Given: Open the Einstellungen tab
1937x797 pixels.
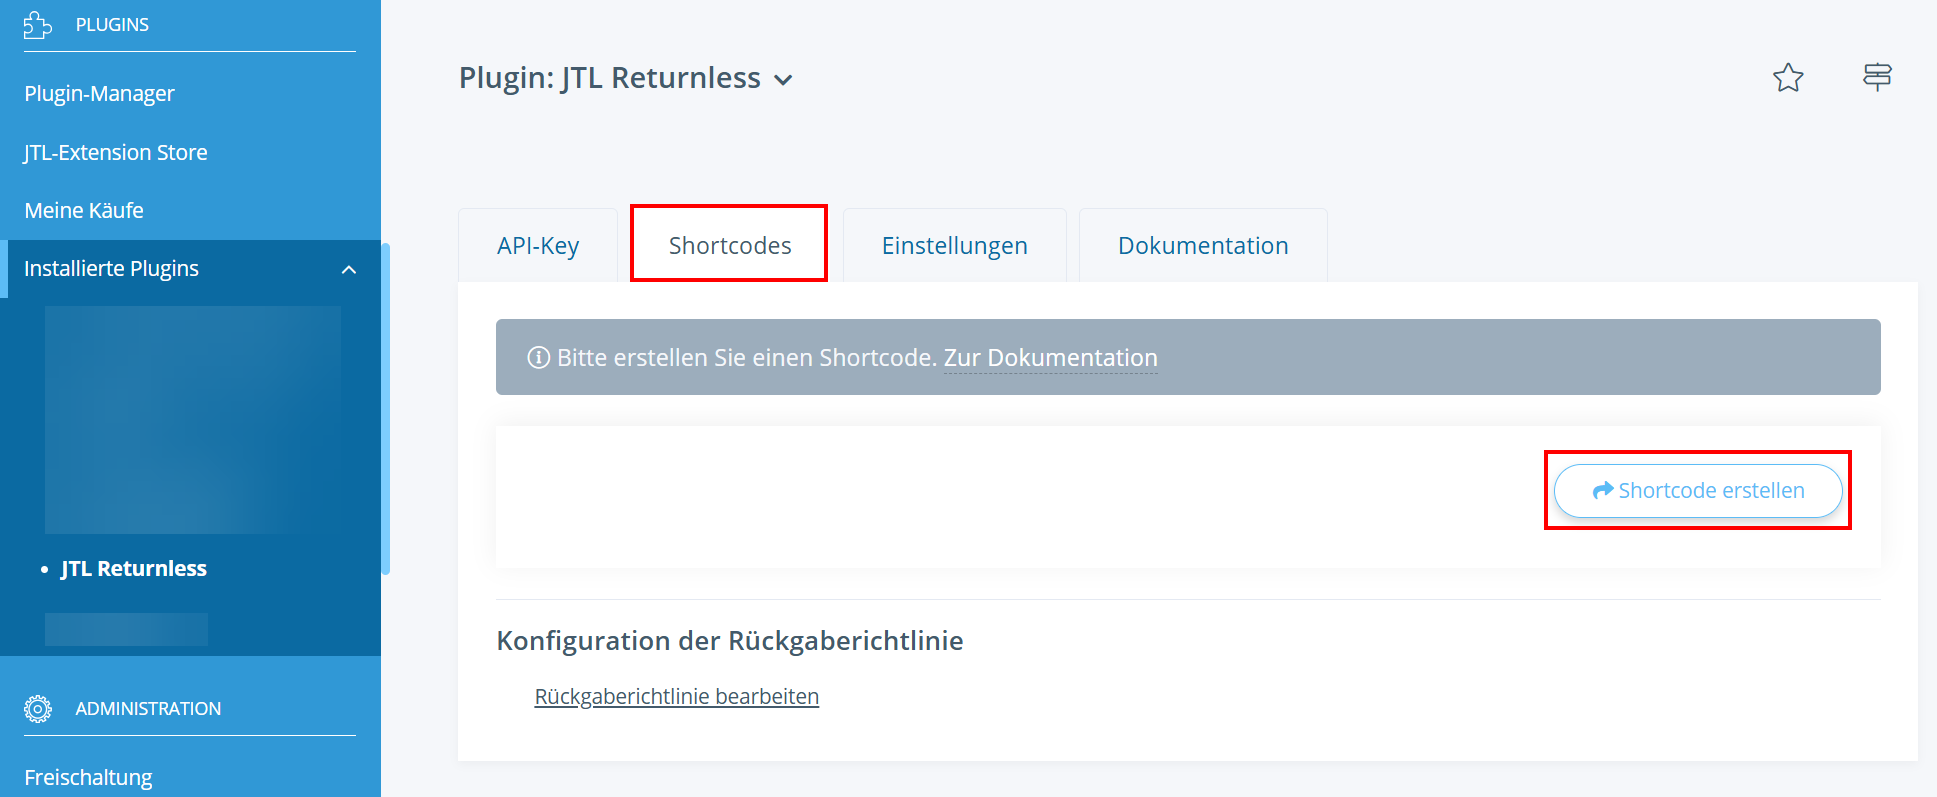Looking at the screenshot, I should pos(954,246).
